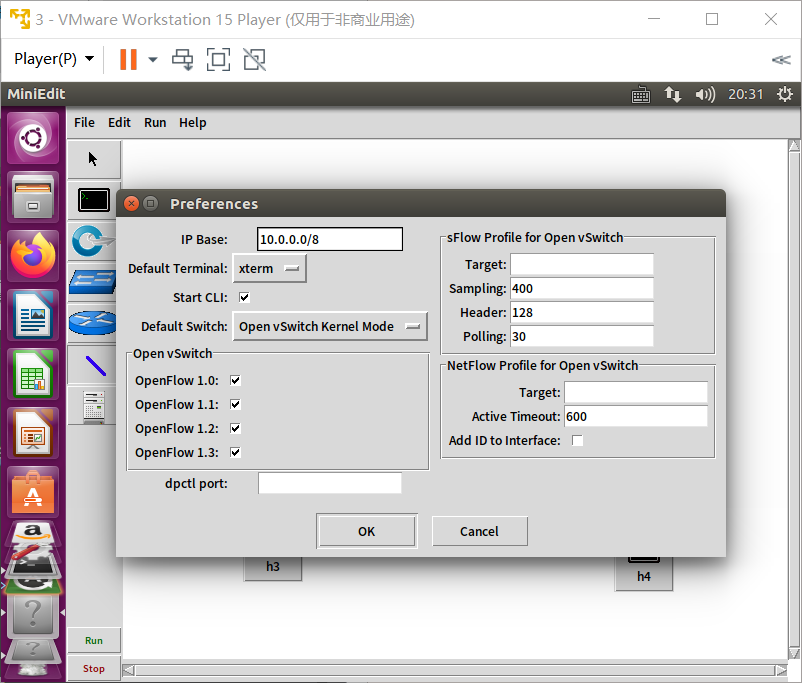Click the NetFlow Target input field
The image size is (802, 683).
636,392
